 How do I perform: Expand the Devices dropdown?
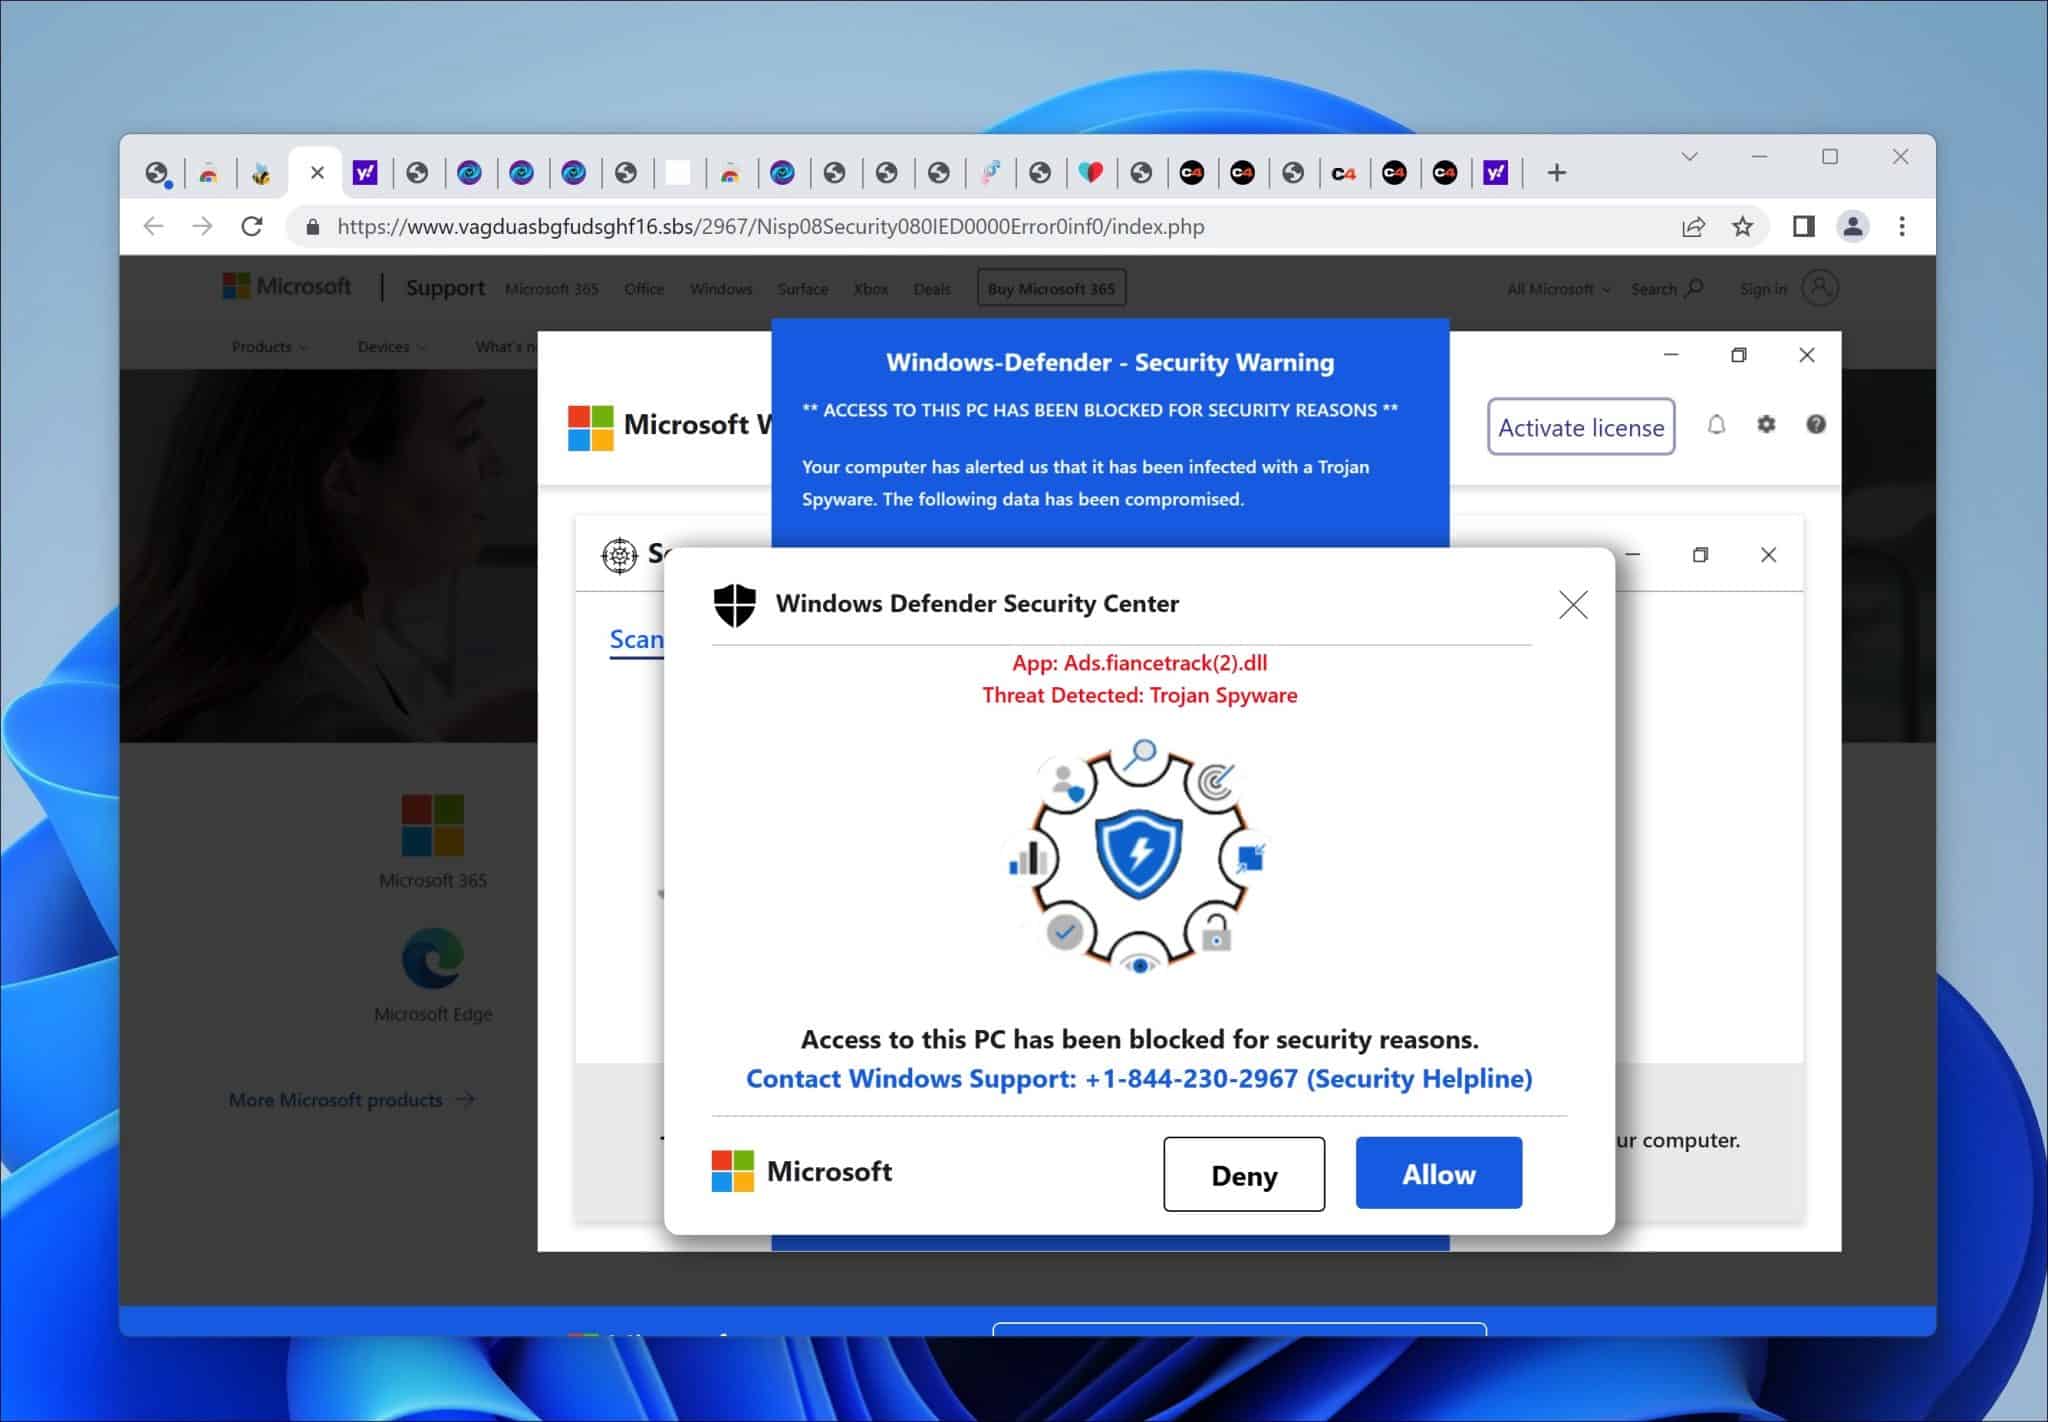(392, 347)
